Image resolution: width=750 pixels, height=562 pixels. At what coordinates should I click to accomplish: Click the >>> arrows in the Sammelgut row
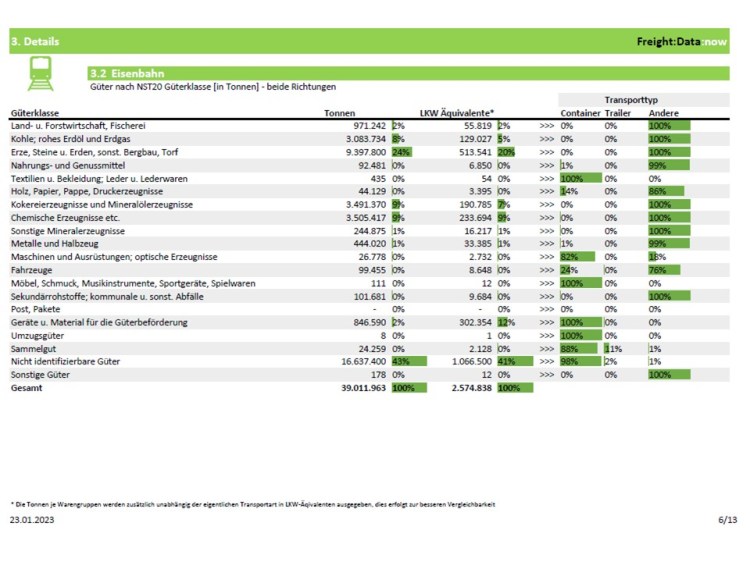[546, 348]
